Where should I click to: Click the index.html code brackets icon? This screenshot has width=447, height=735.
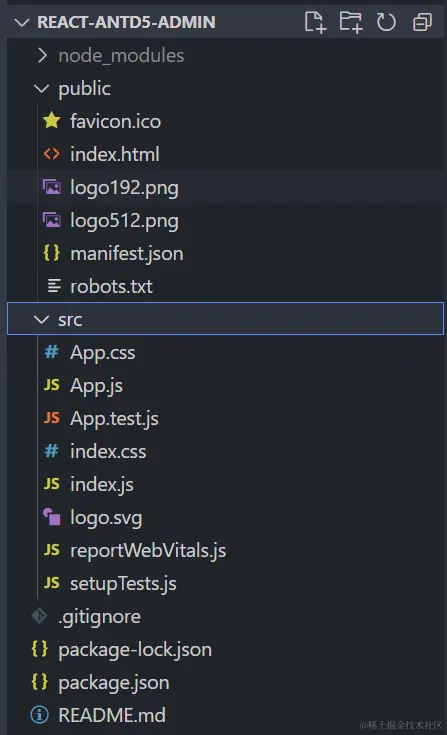click(52, 154)
